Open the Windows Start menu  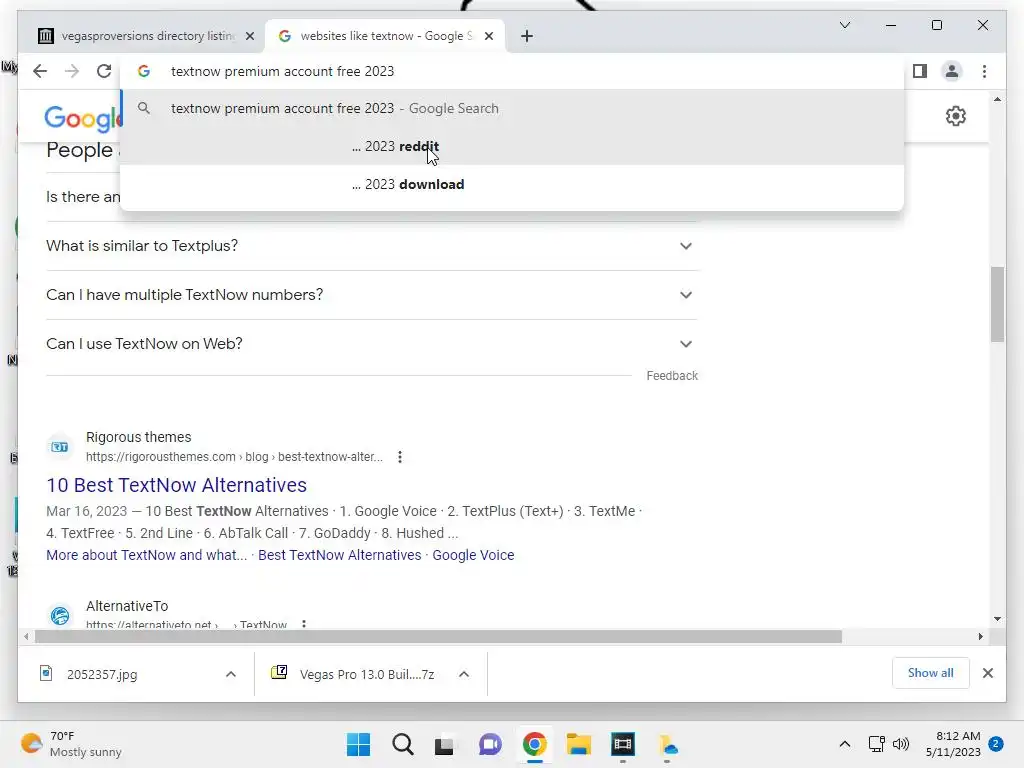click(359, 744)
